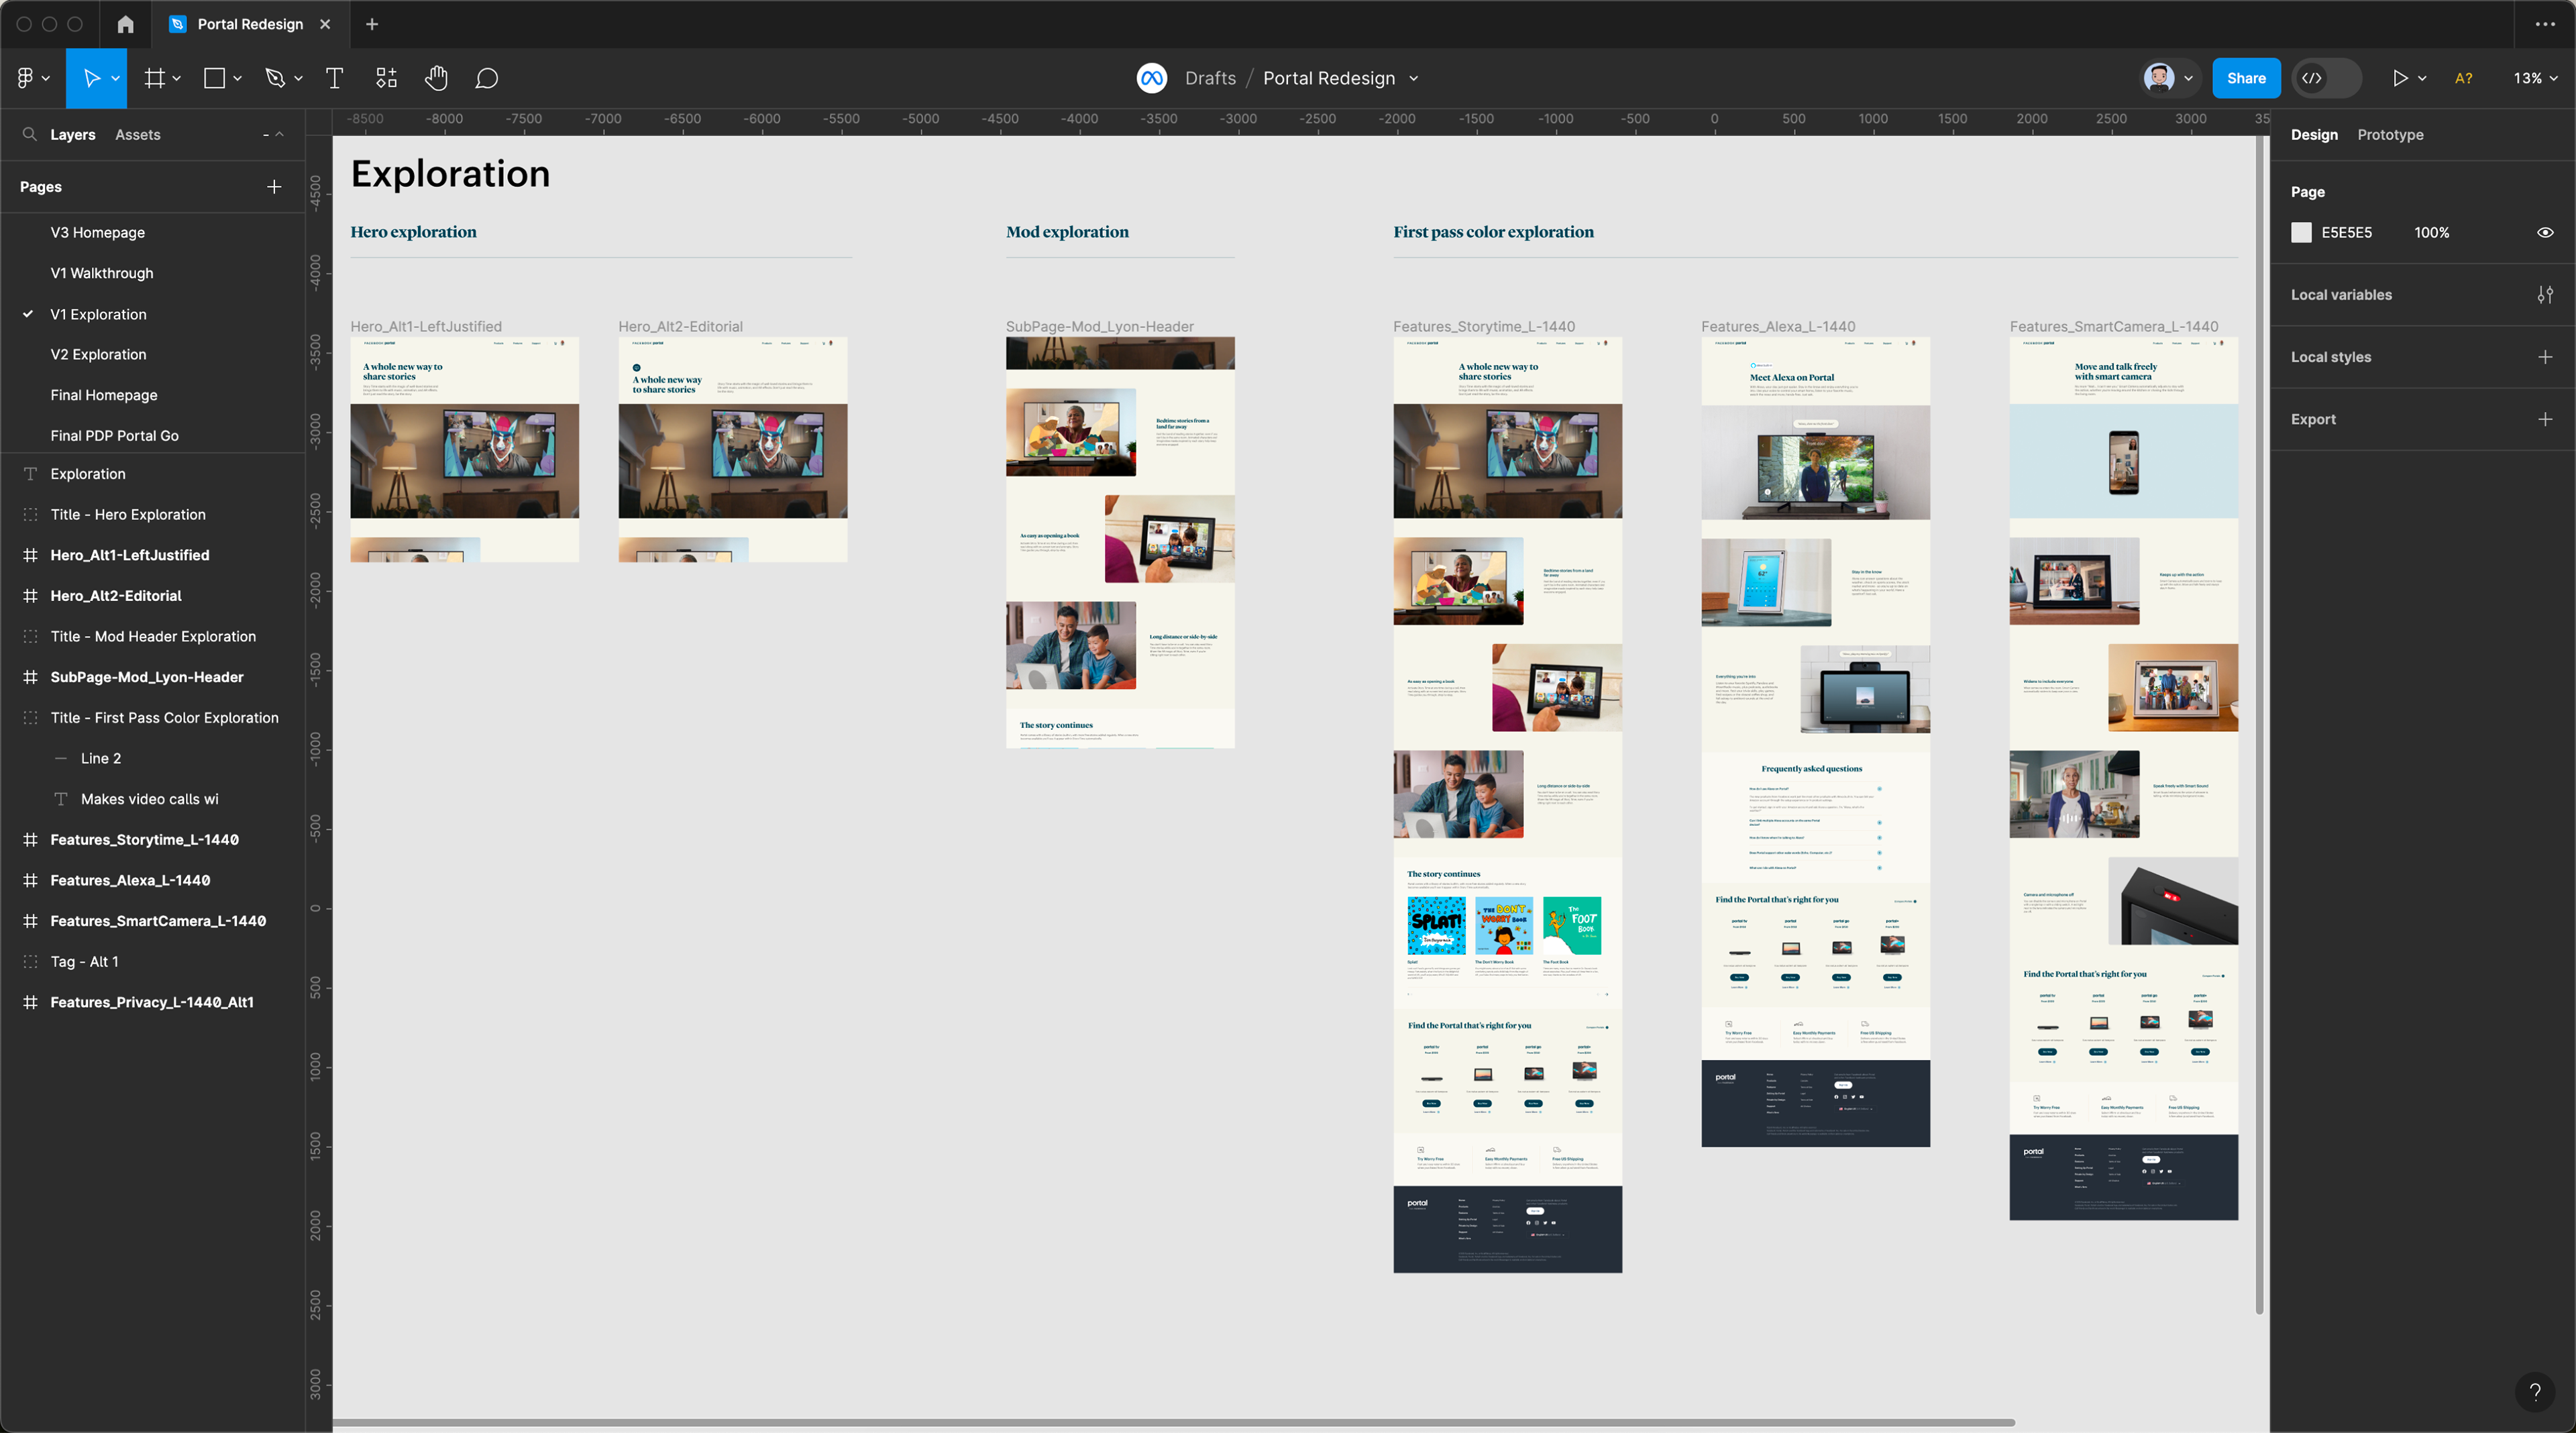Expand the Frame tool dropdown arrow
Image resolution: width=2576 pixels, height=1433 pixels.
[177, 78]
